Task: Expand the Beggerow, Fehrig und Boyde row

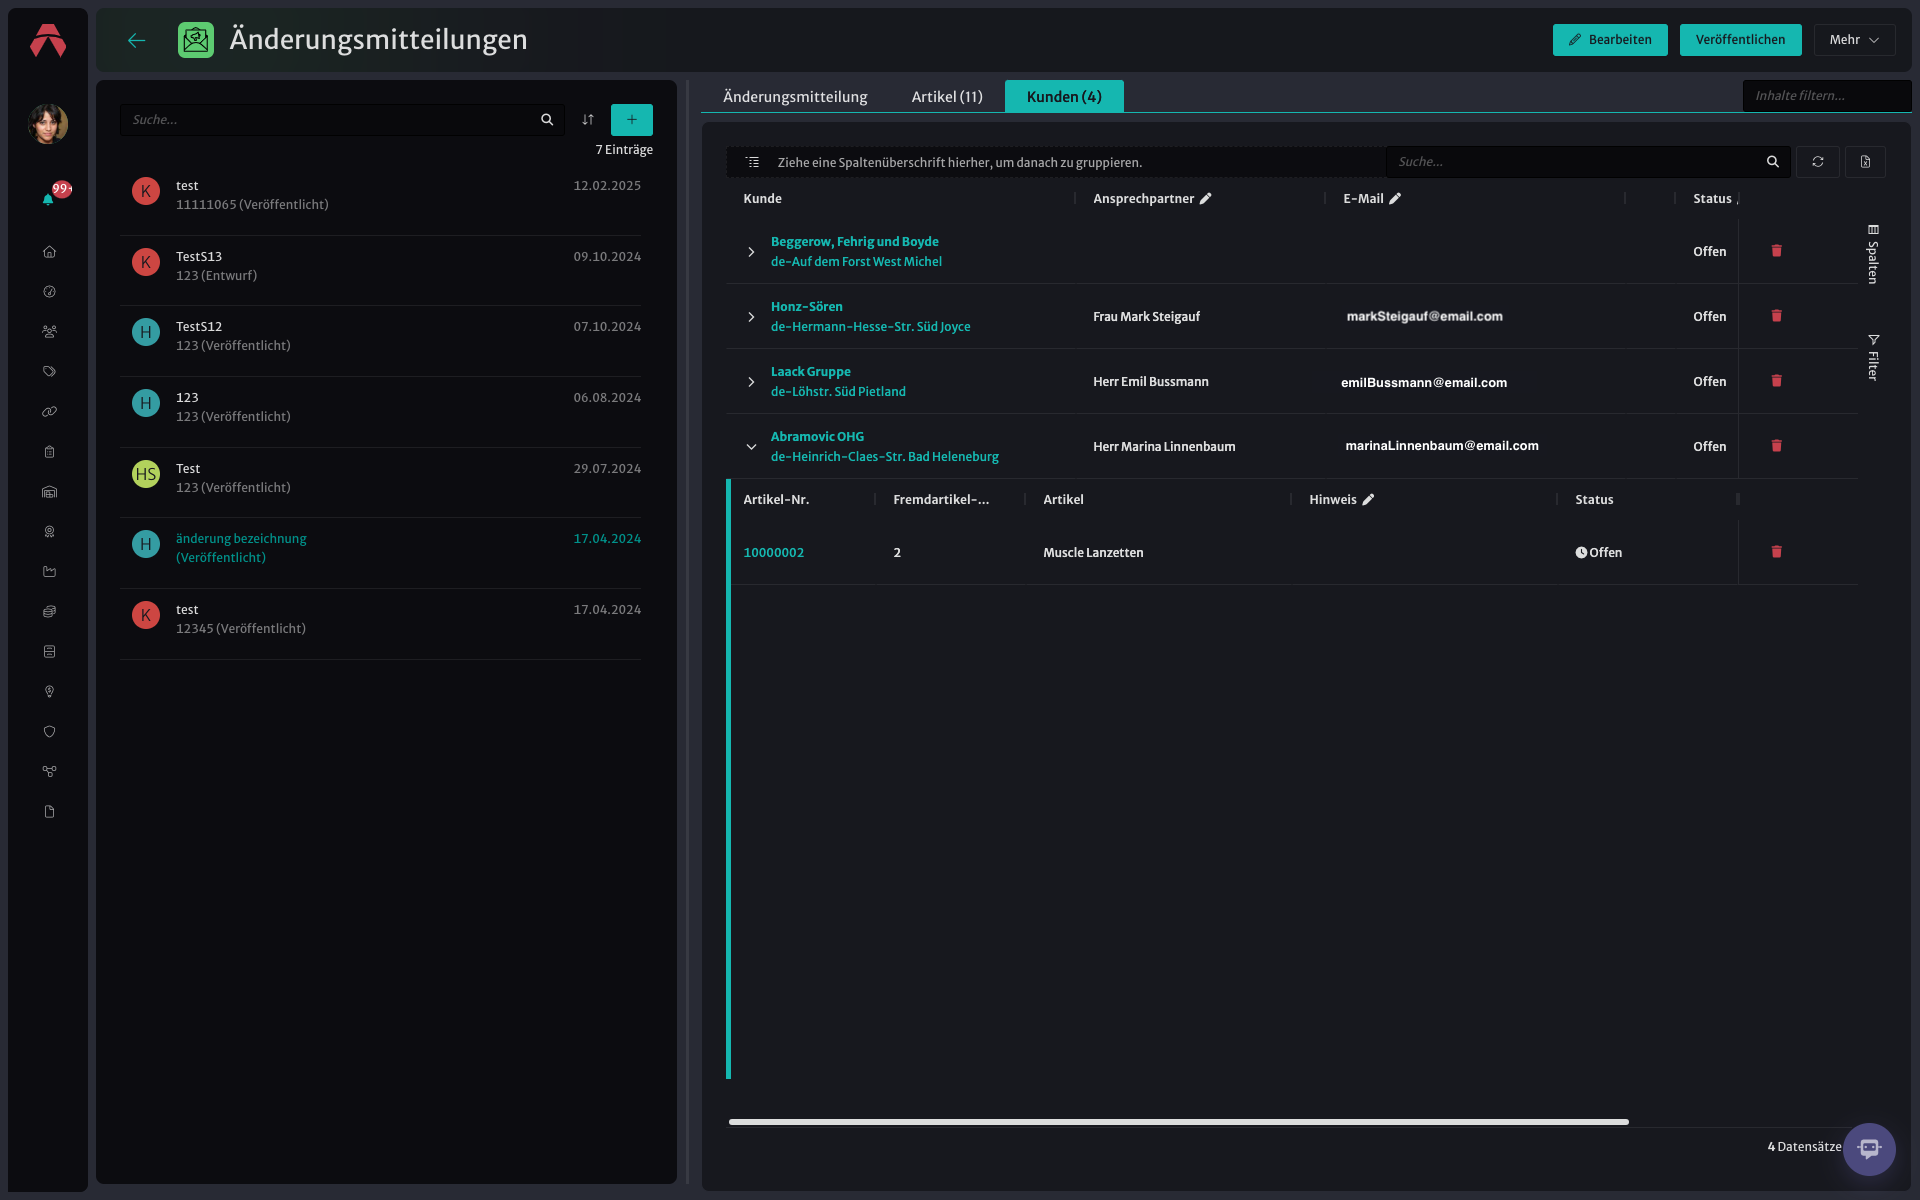Action: click(x=751, y=252)
